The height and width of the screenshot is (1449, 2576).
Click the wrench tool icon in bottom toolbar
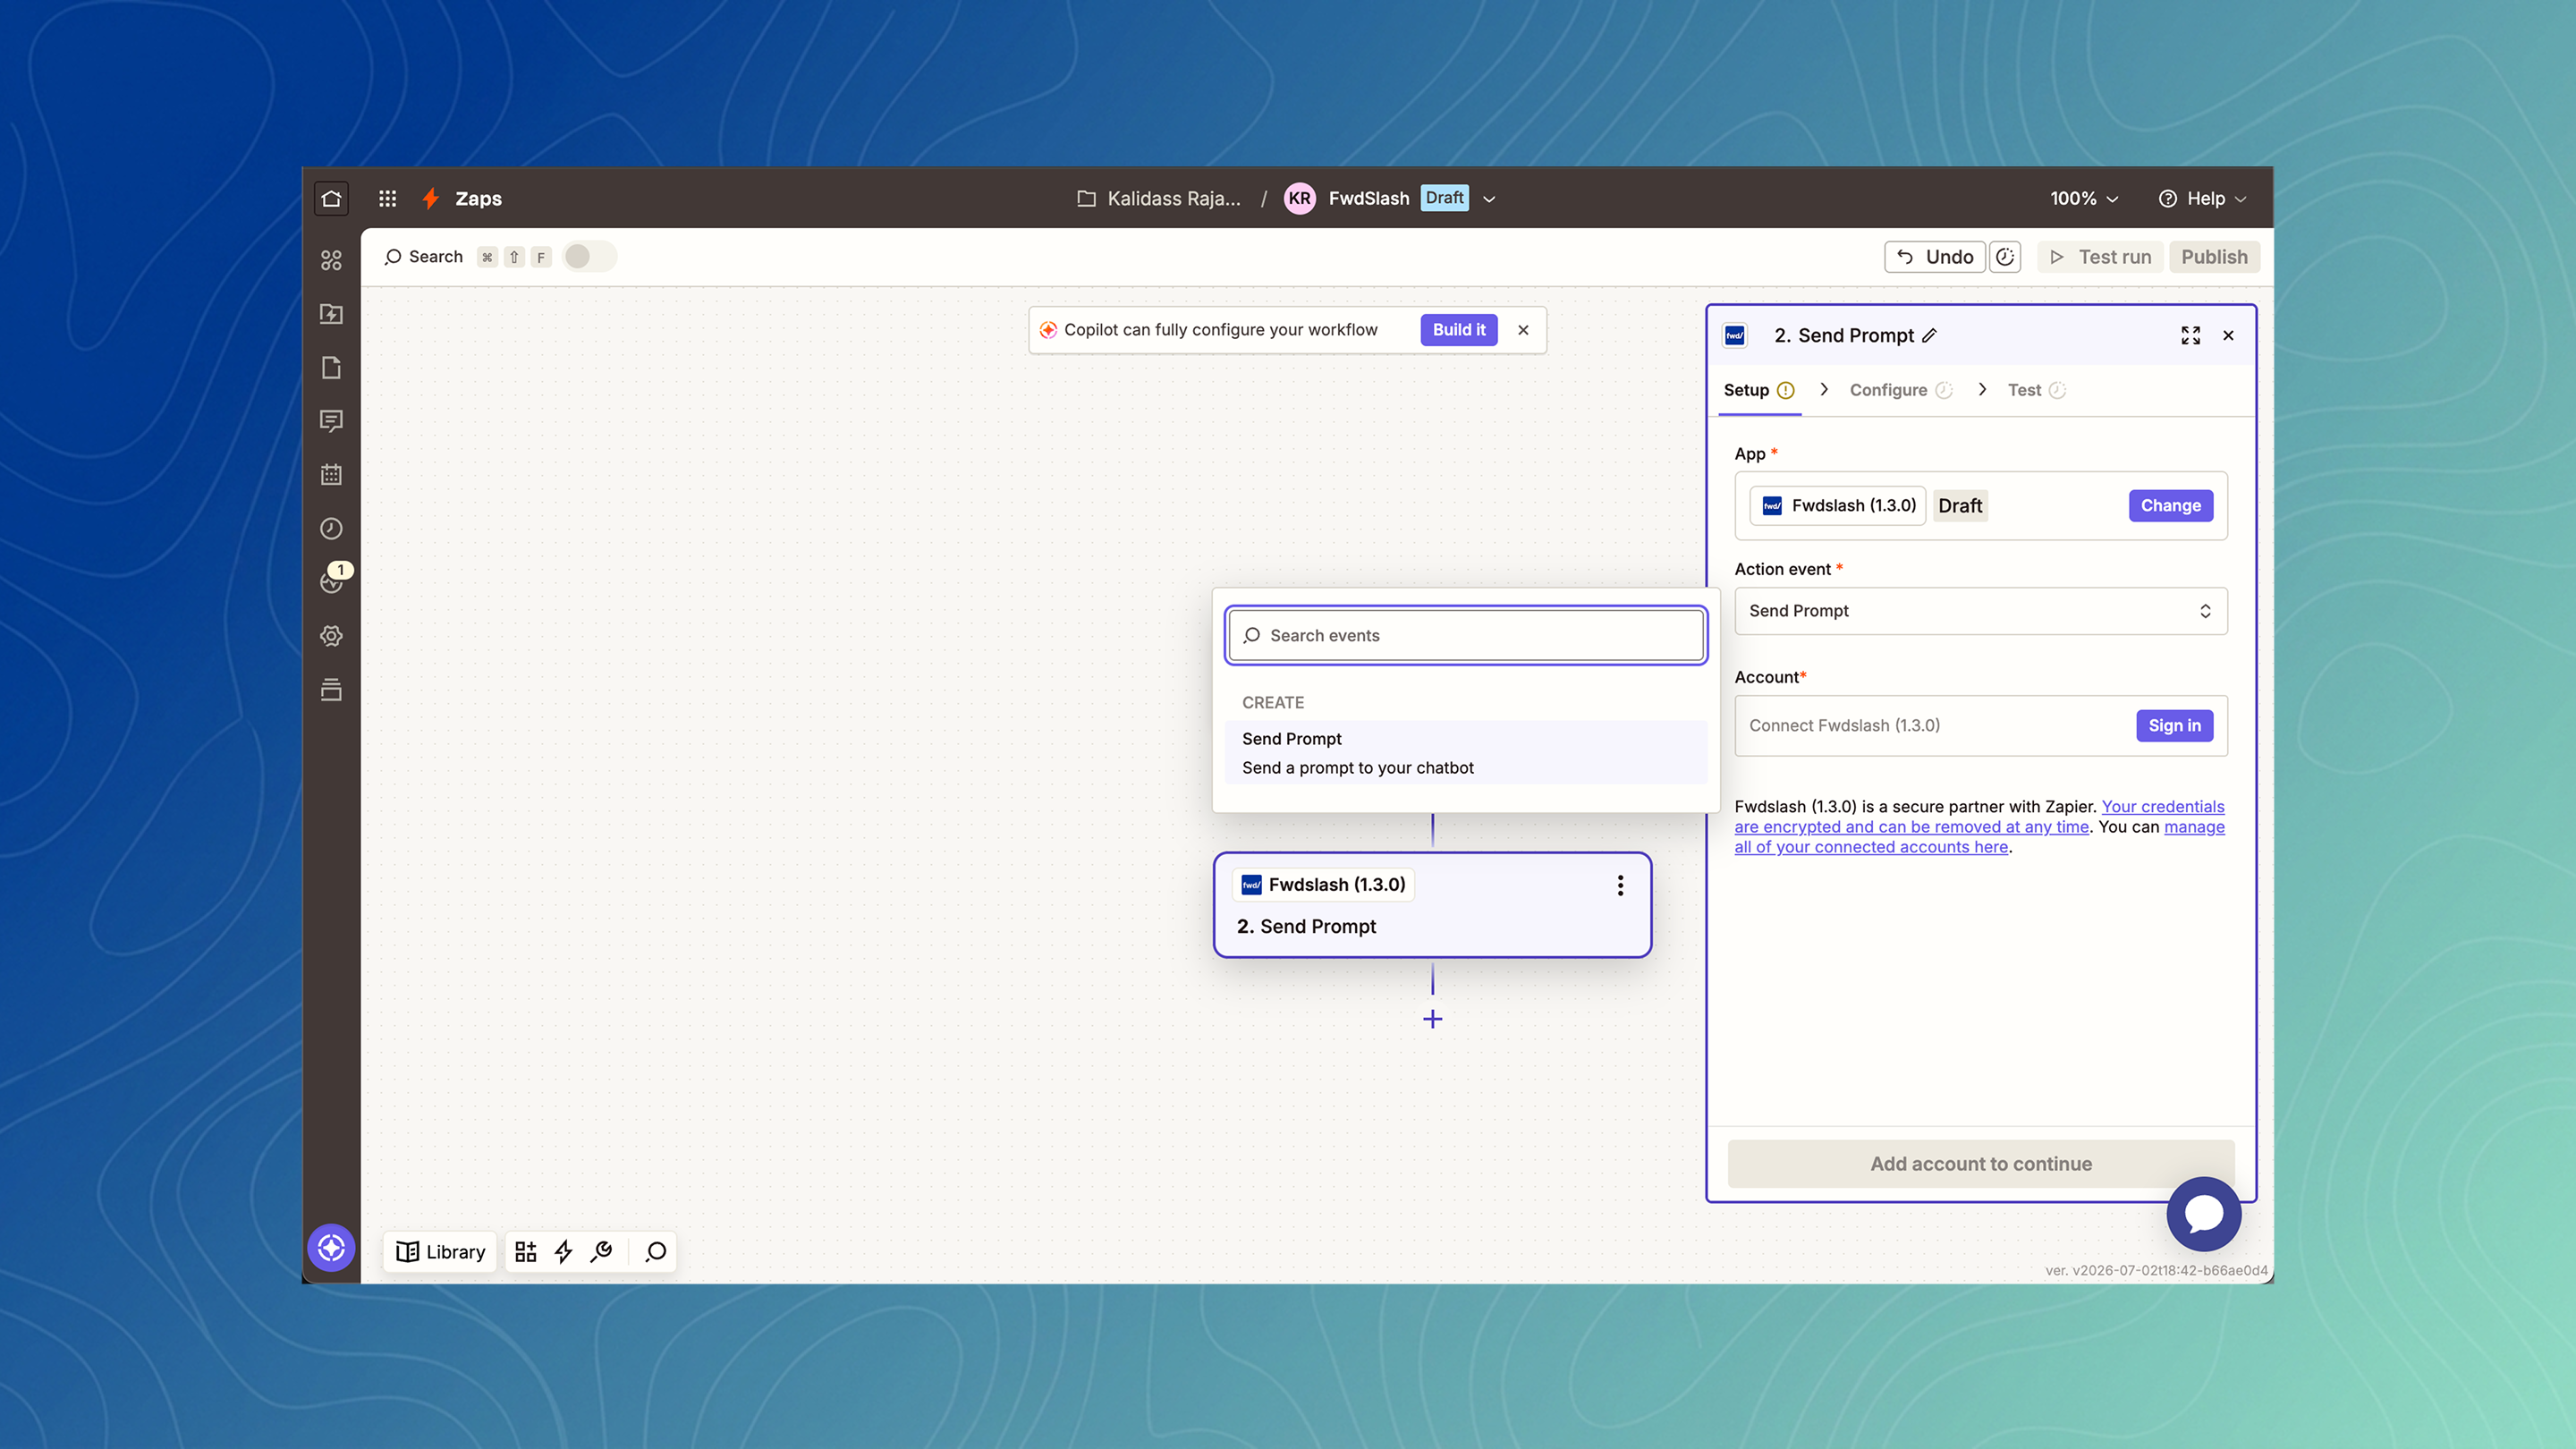[x=602, y=1252]
